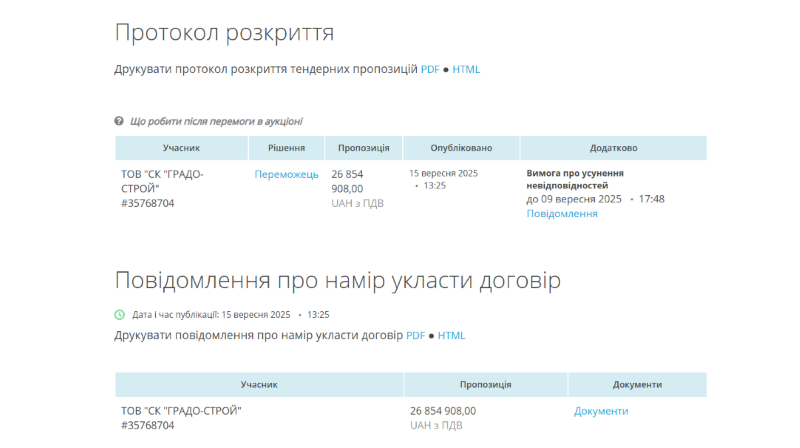
Task: Click the Переможець decision link
Action: [286, 174]
